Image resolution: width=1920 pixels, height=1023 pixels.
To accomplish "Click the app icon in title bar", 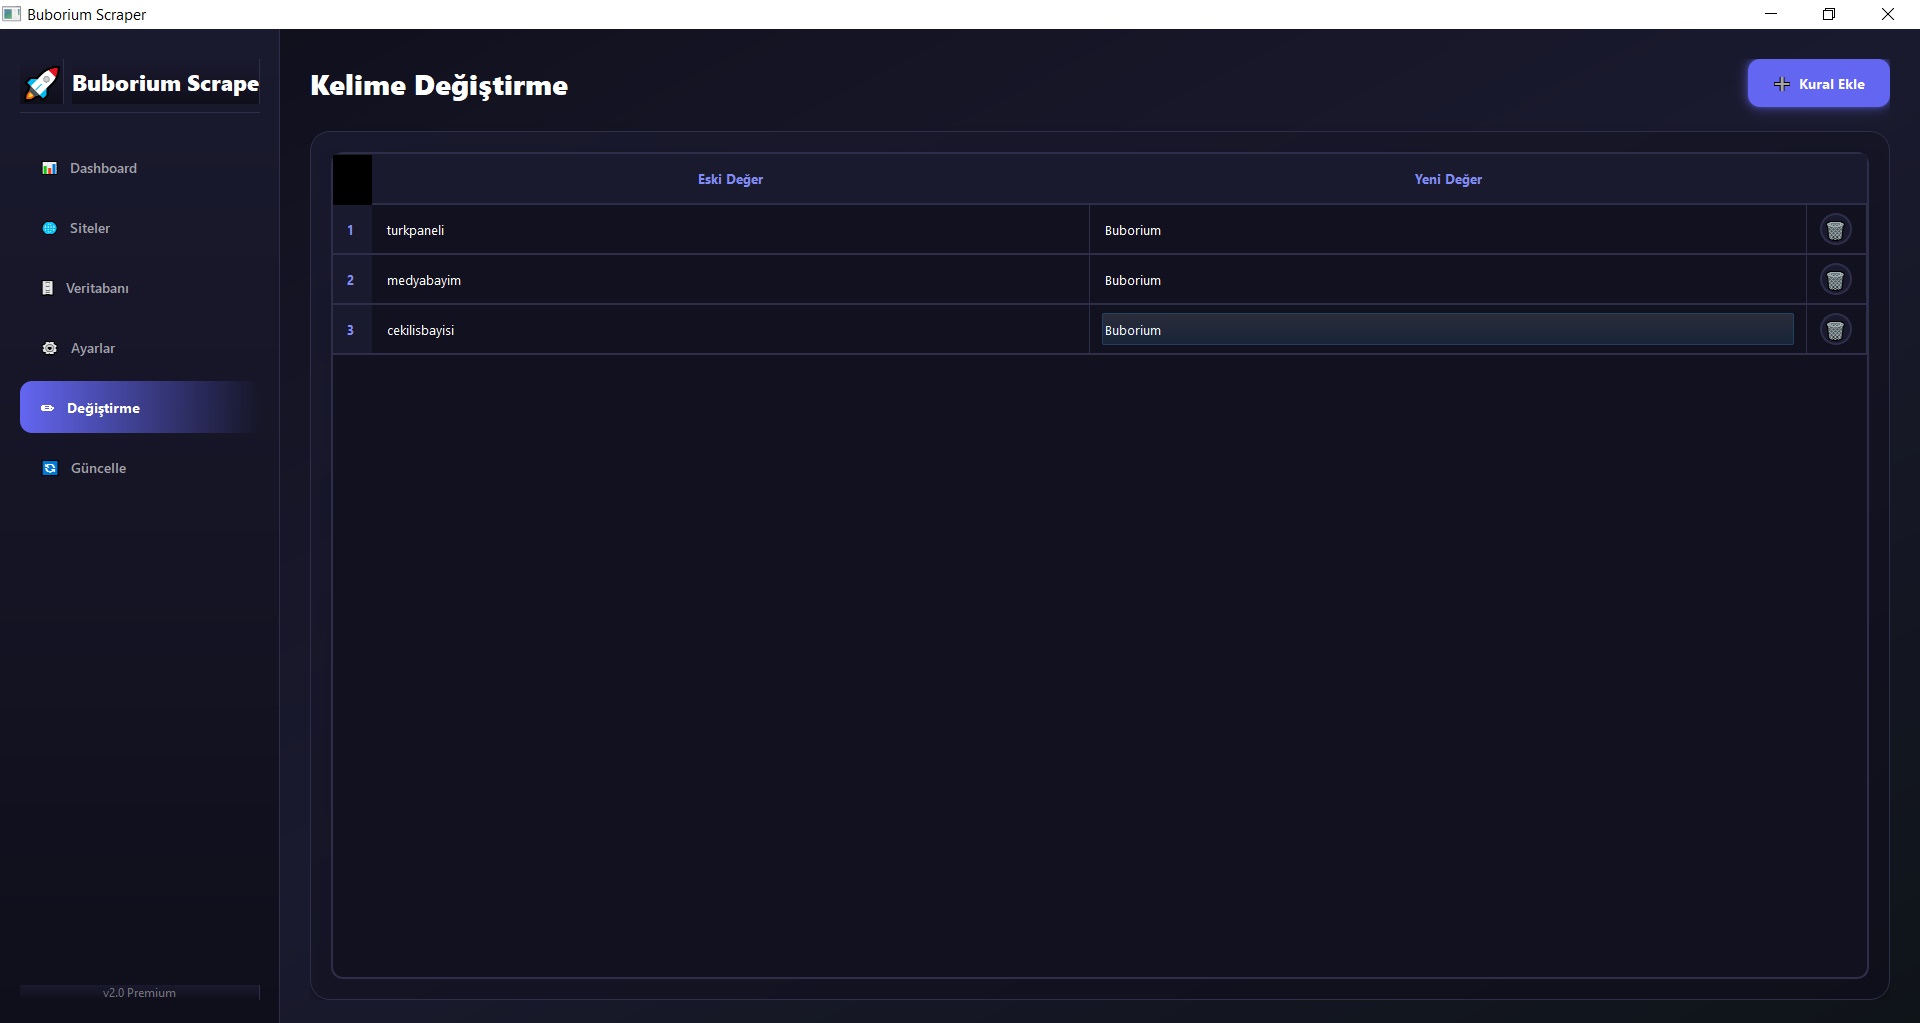I will pyautogui.click(x=12, y=14).
